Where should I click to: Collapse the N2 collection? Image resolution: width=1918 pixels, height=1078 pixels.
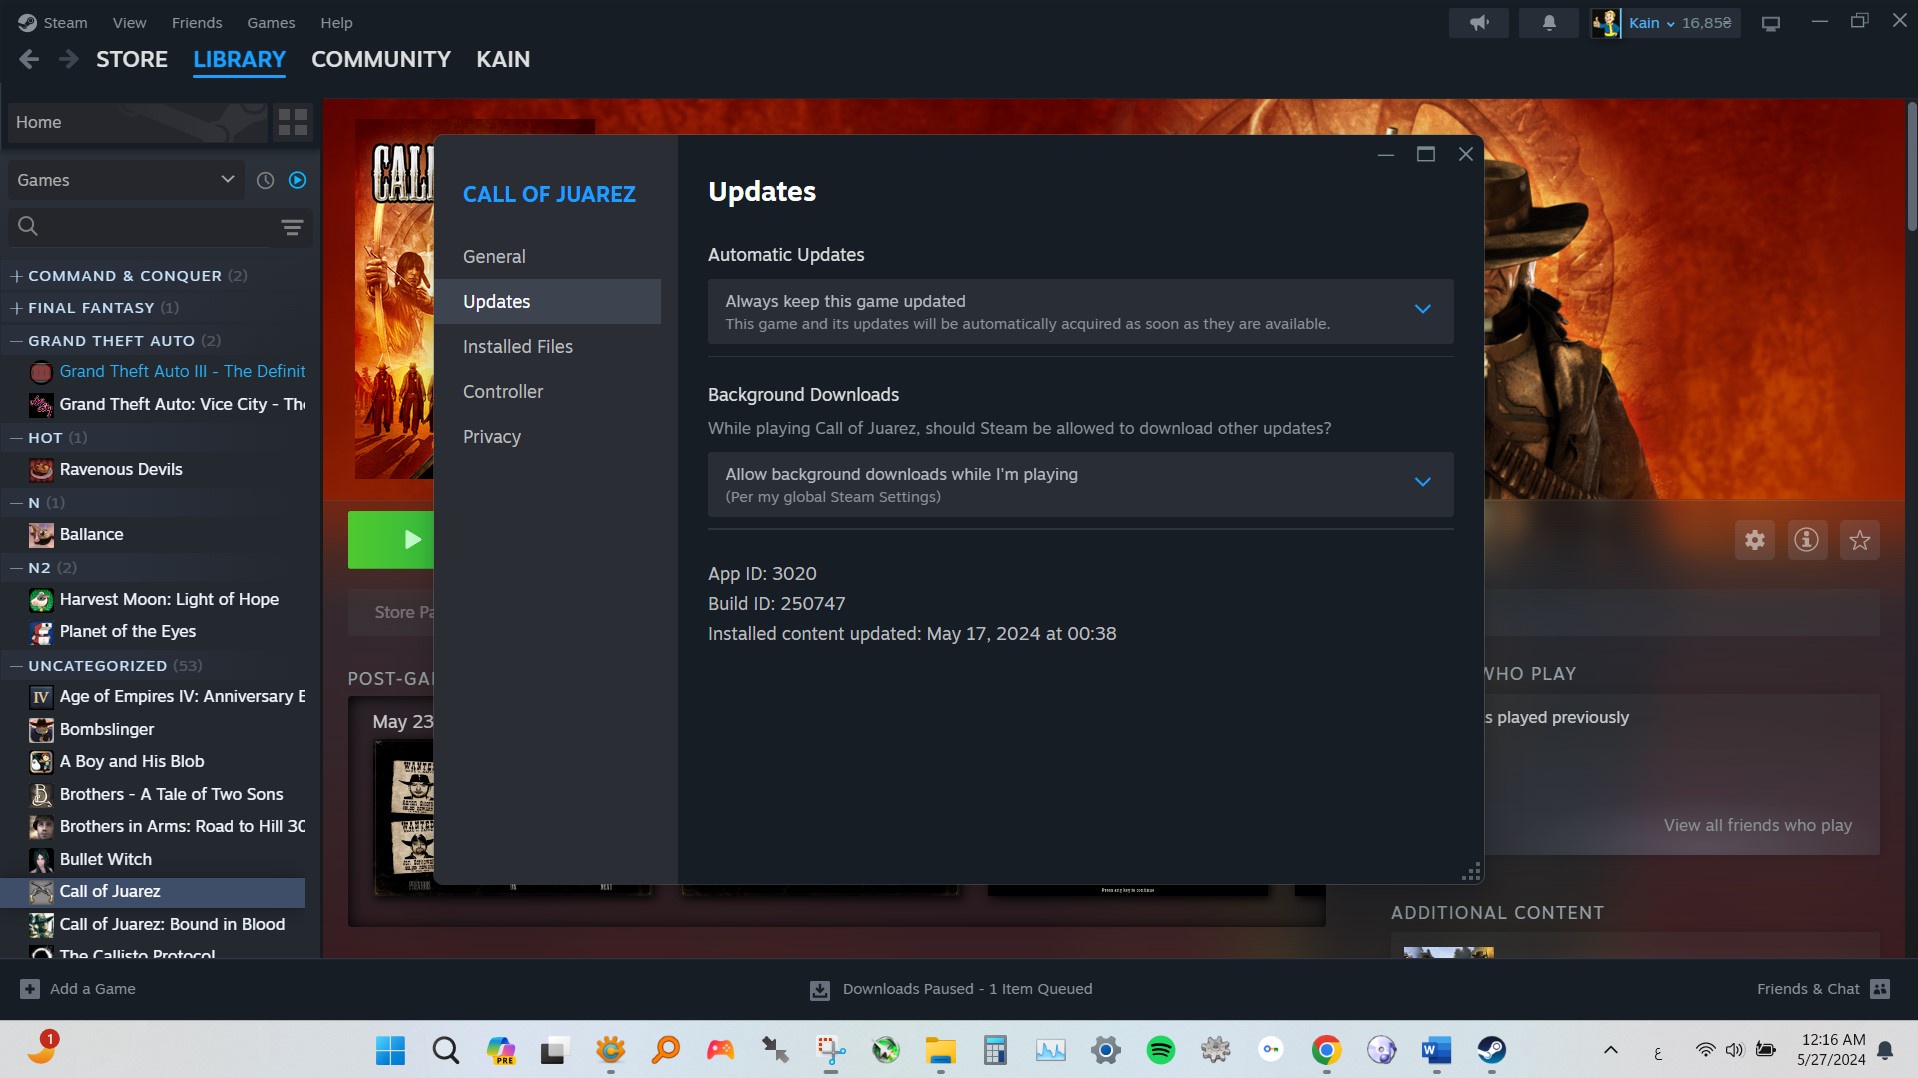point(16,568)
